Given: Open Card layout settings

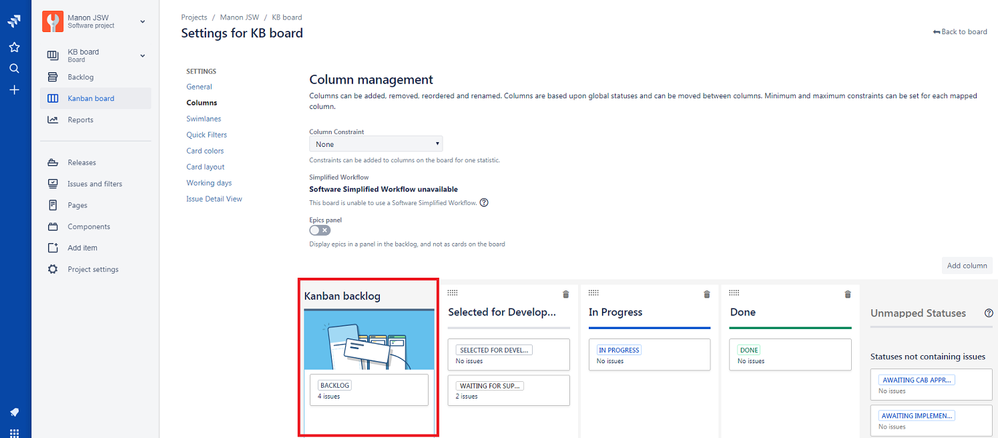Looking at the screenshot, I should (206, 167).
